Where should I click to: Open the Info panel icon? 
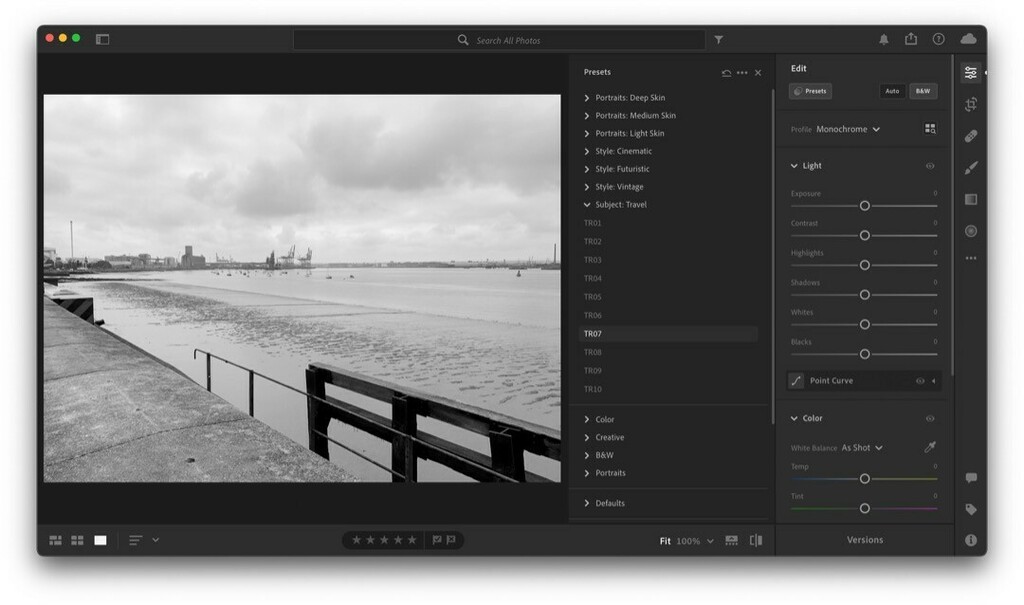coord(971,540)
